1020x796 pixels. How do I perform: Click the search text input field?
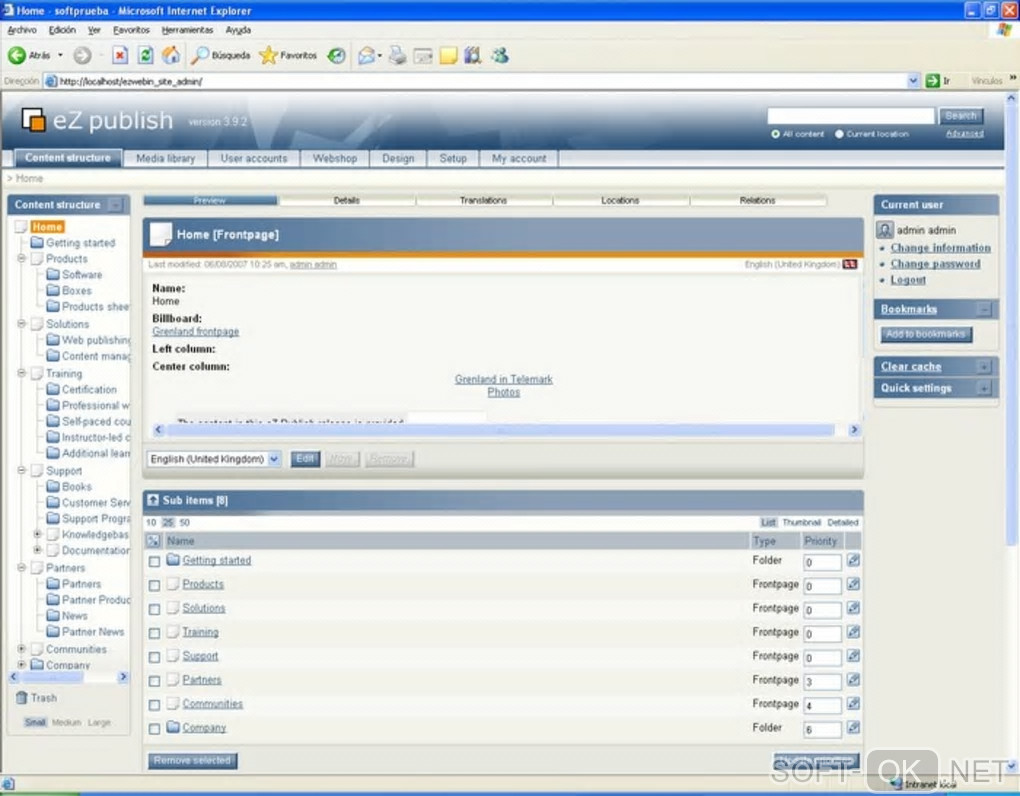click(851, 116)
